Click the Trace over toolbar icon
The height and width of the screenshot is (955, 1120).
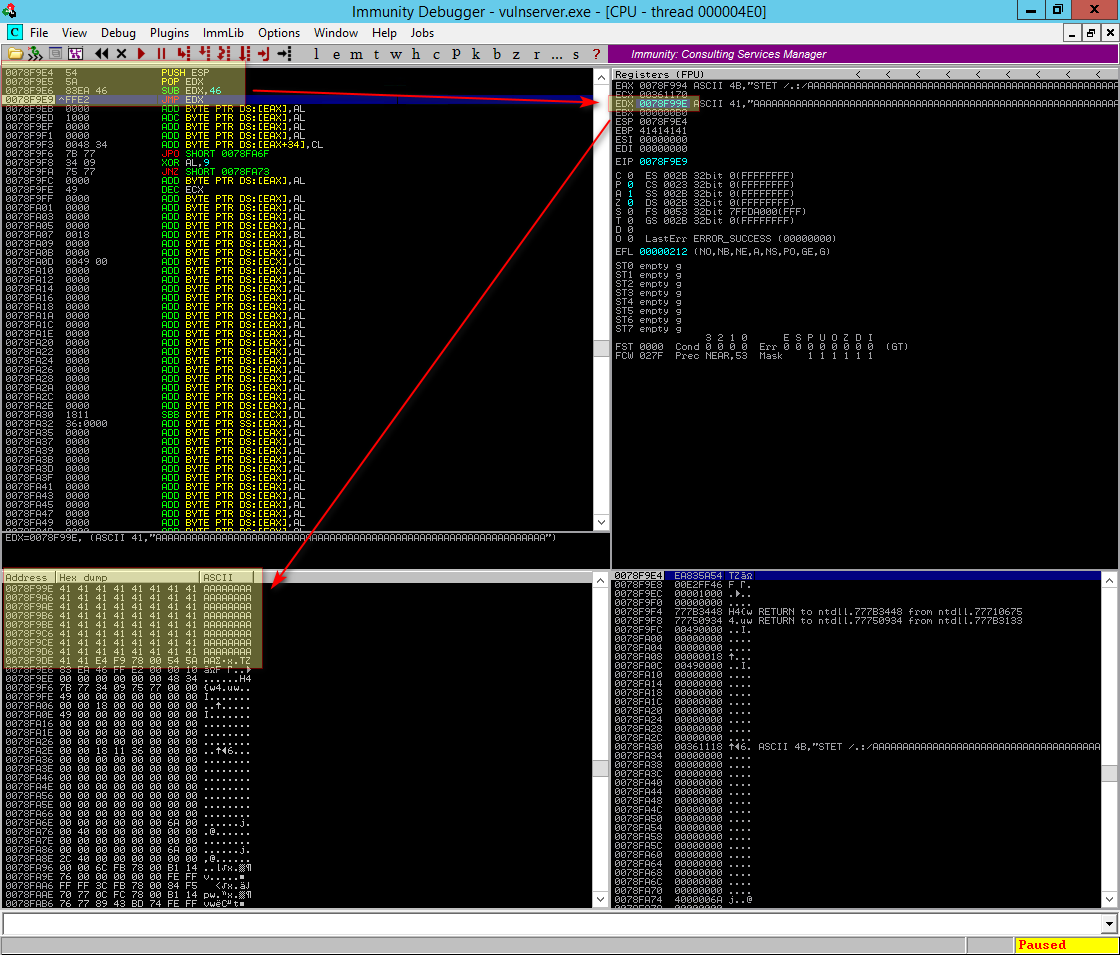click(245, 54)
